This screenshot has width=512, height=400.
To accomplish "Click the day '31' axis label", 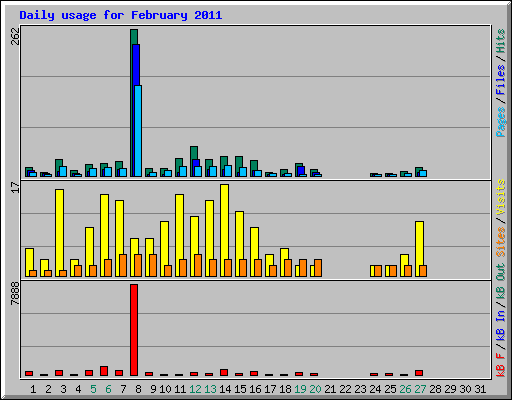I will tap(480, 389).
